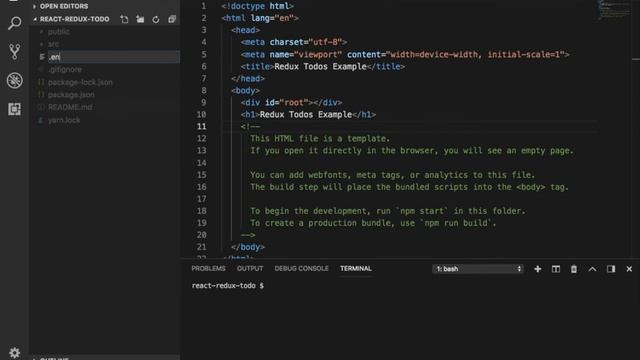The height and width of the screenshot is (360, 640).
Task: Open package.json file
Action: pos(71,95)
